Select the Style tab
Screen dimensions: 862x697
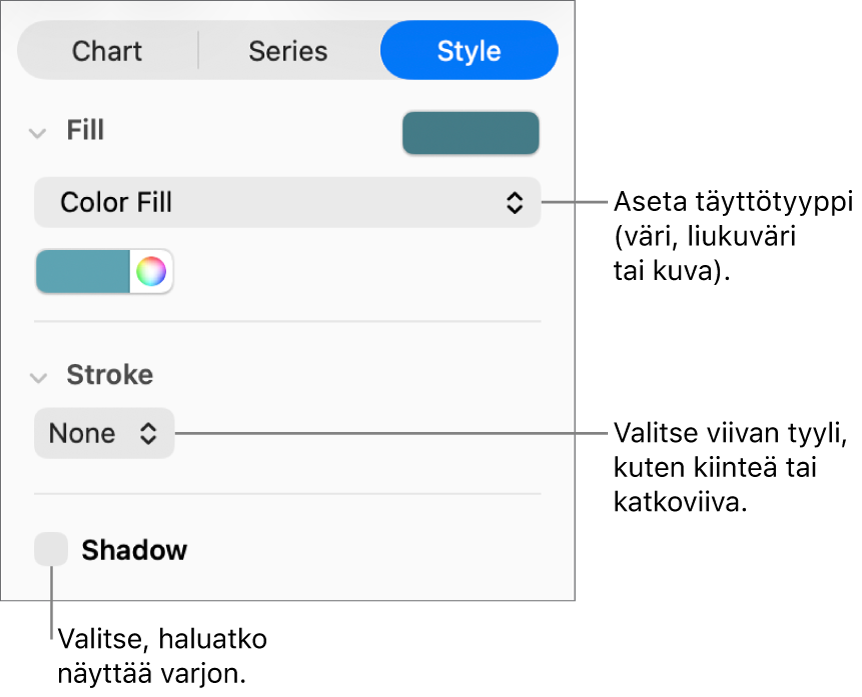point(469,51)
